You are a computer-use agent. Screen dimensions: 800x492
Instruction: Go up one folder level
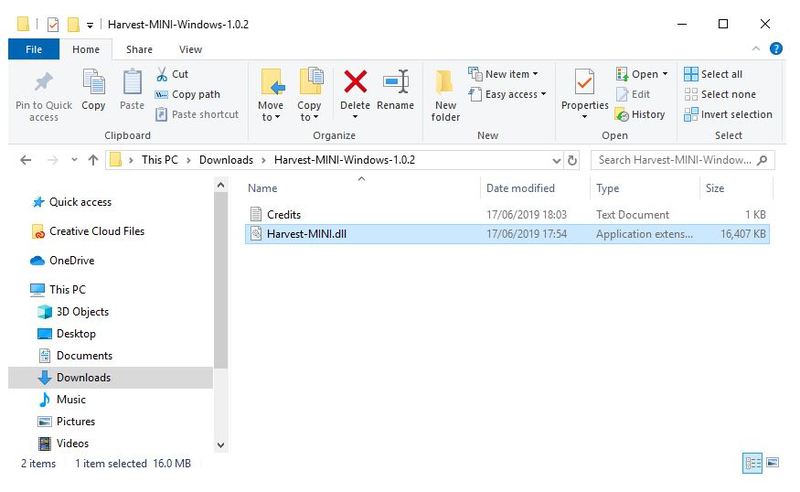(93, 160)
